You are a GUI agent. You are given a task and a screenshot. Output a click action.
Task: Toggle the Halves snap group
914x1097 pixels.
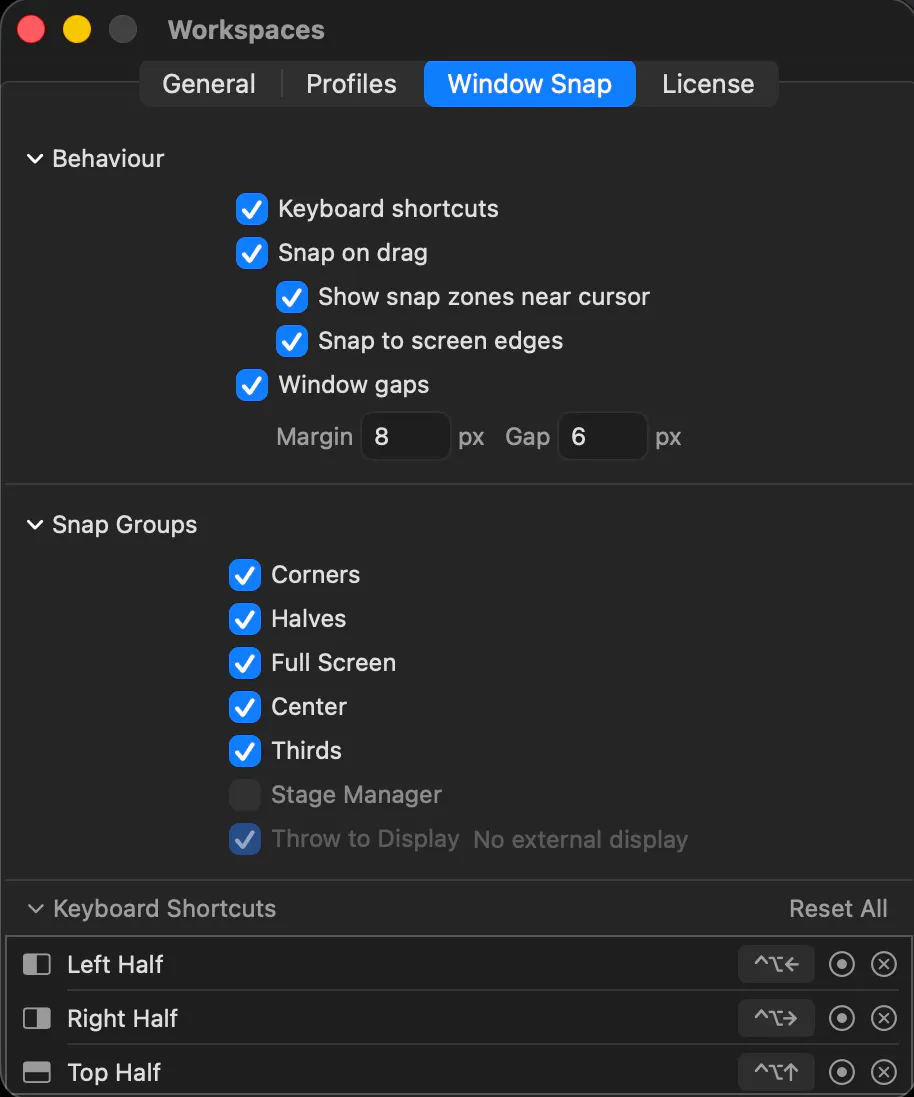pos(245,619)
